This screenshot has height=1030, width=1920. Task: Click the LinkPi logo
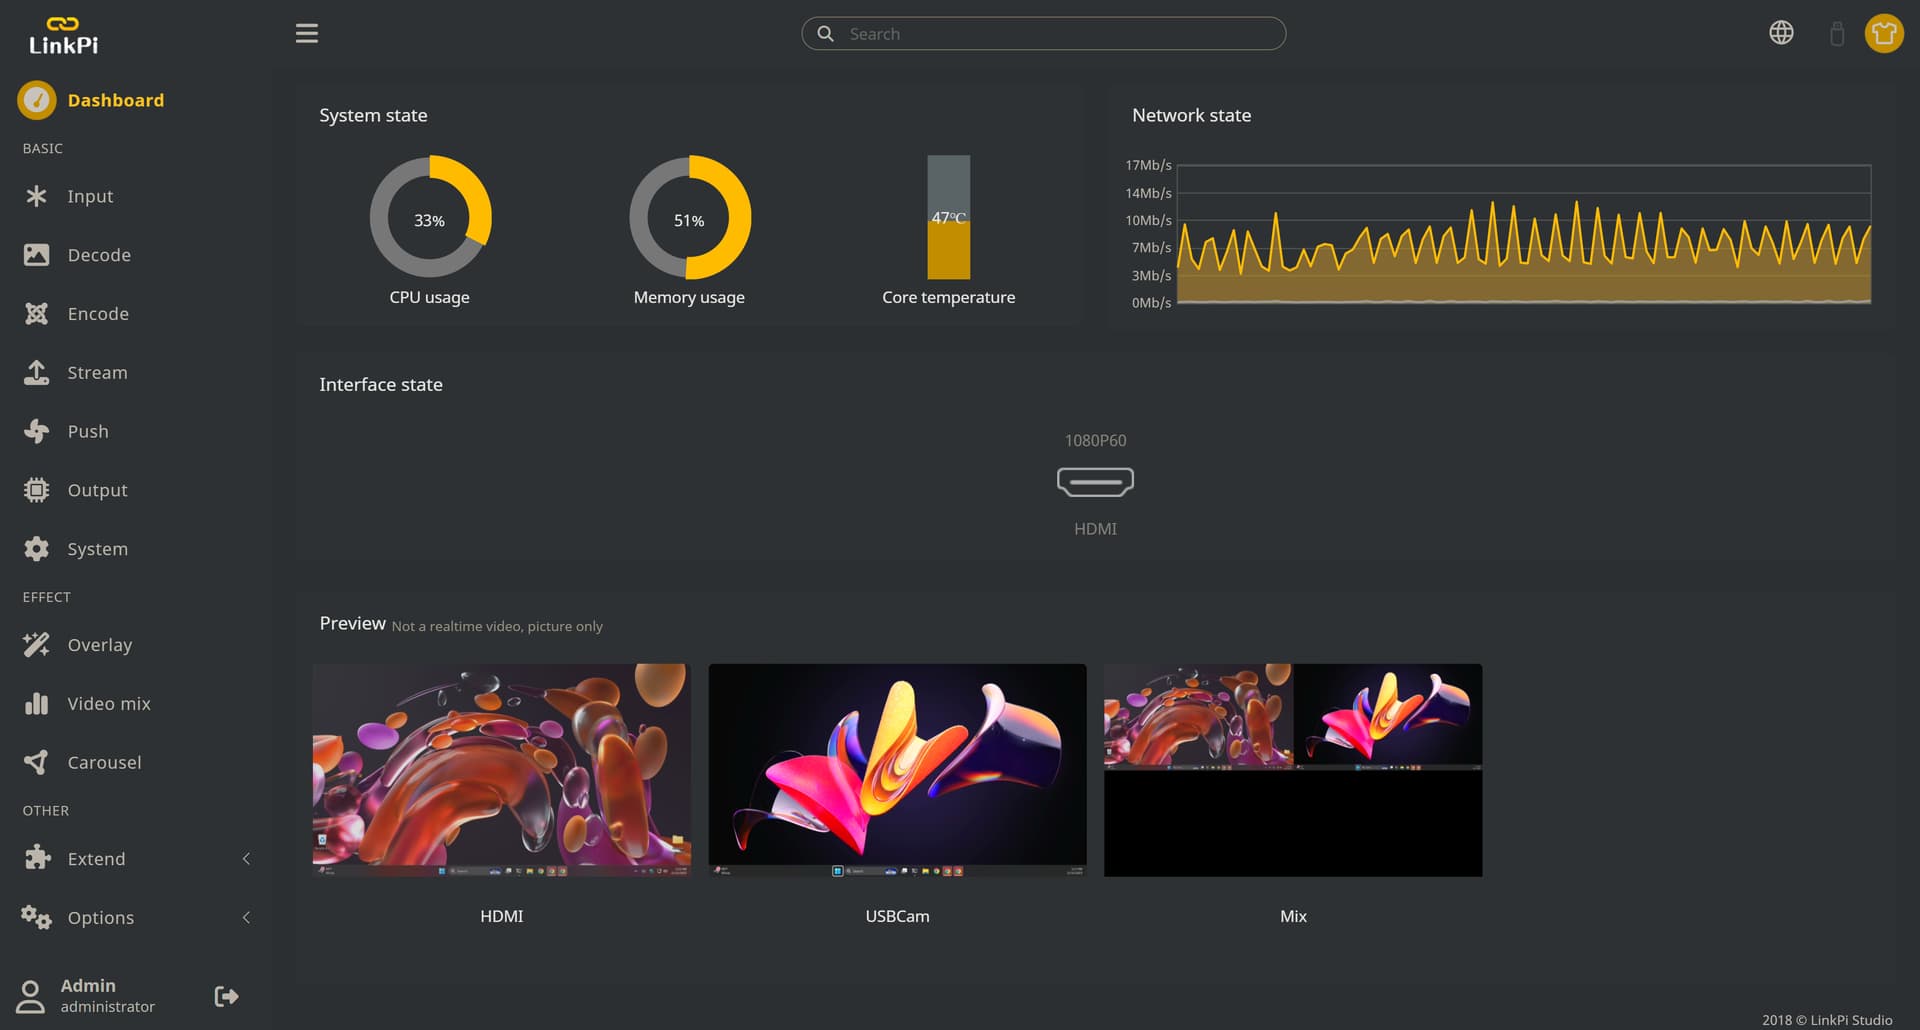tap(63, 35)
